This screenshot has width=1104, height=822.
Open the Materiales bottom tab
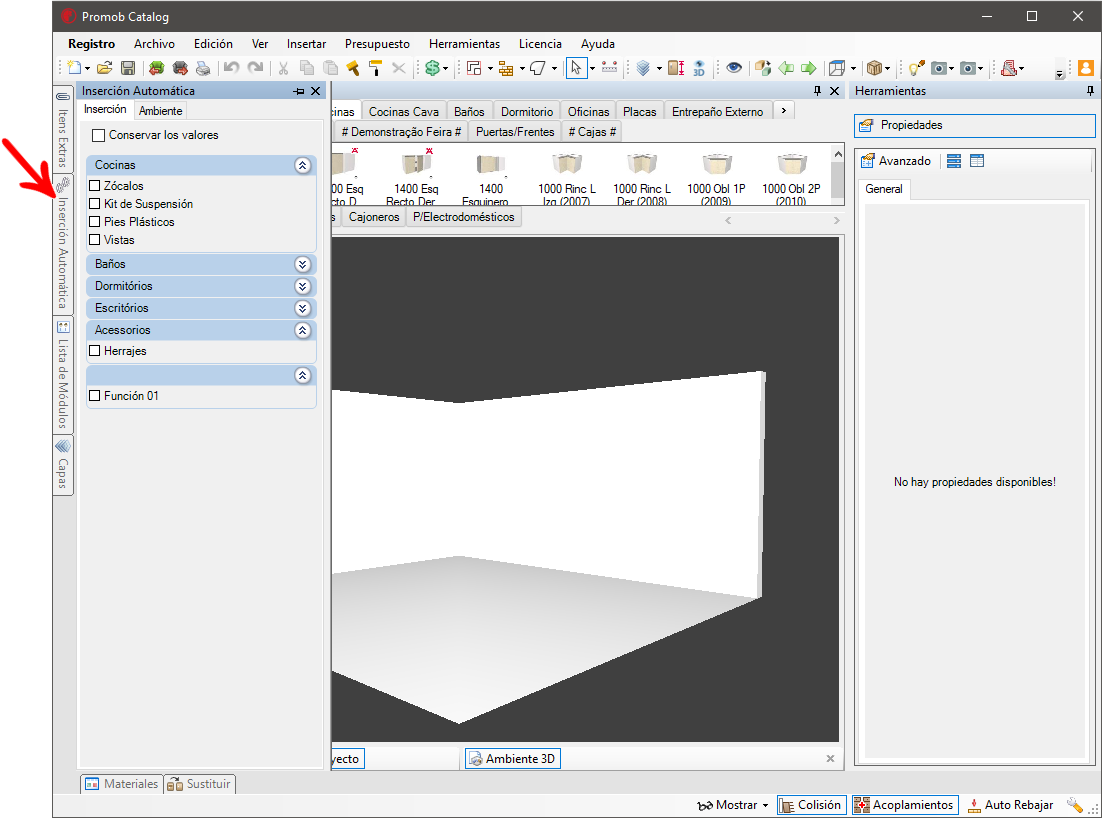tap(122, 784)
